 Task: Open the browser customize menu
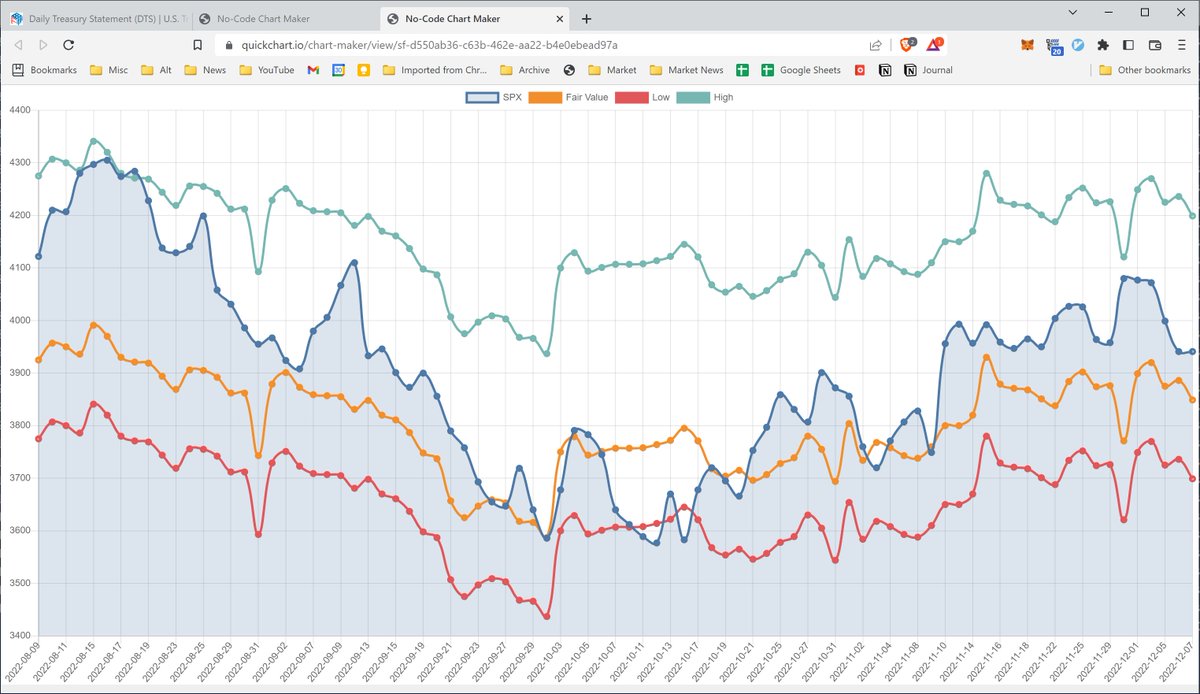[1184, 44]
